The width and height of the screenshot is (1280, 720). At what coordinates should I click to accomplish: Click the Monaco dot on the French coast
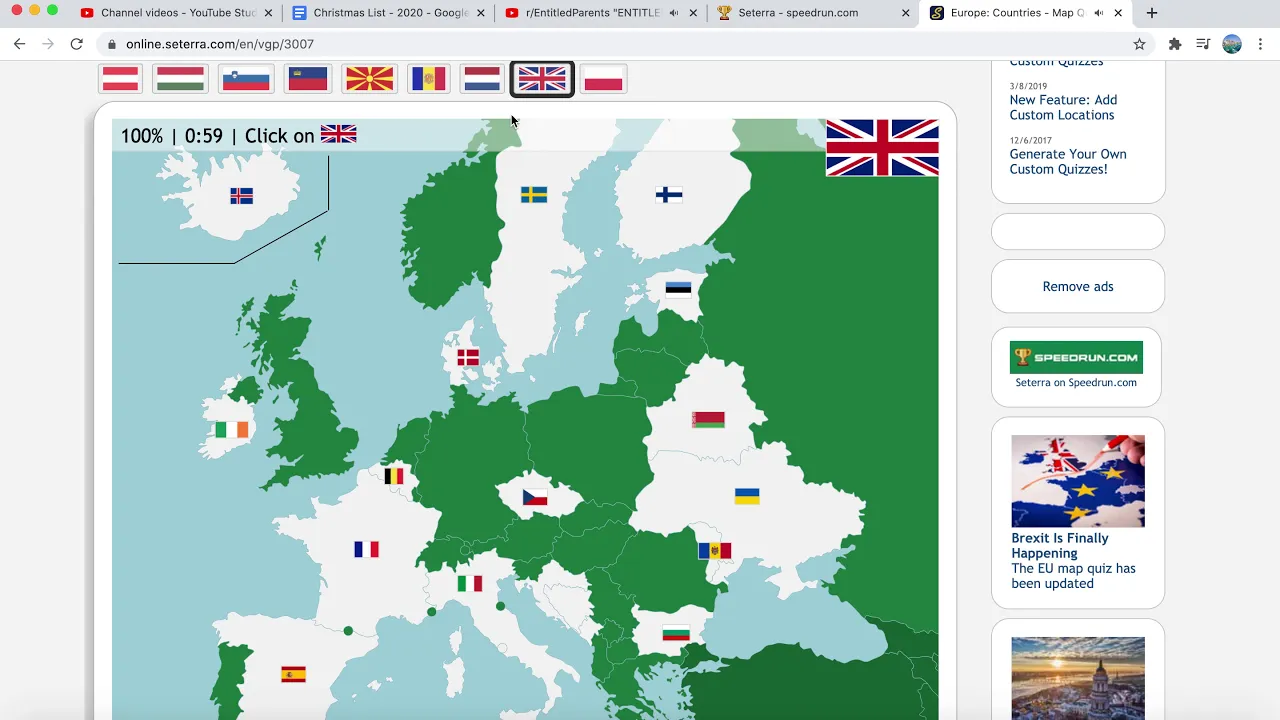pos(431,612)
